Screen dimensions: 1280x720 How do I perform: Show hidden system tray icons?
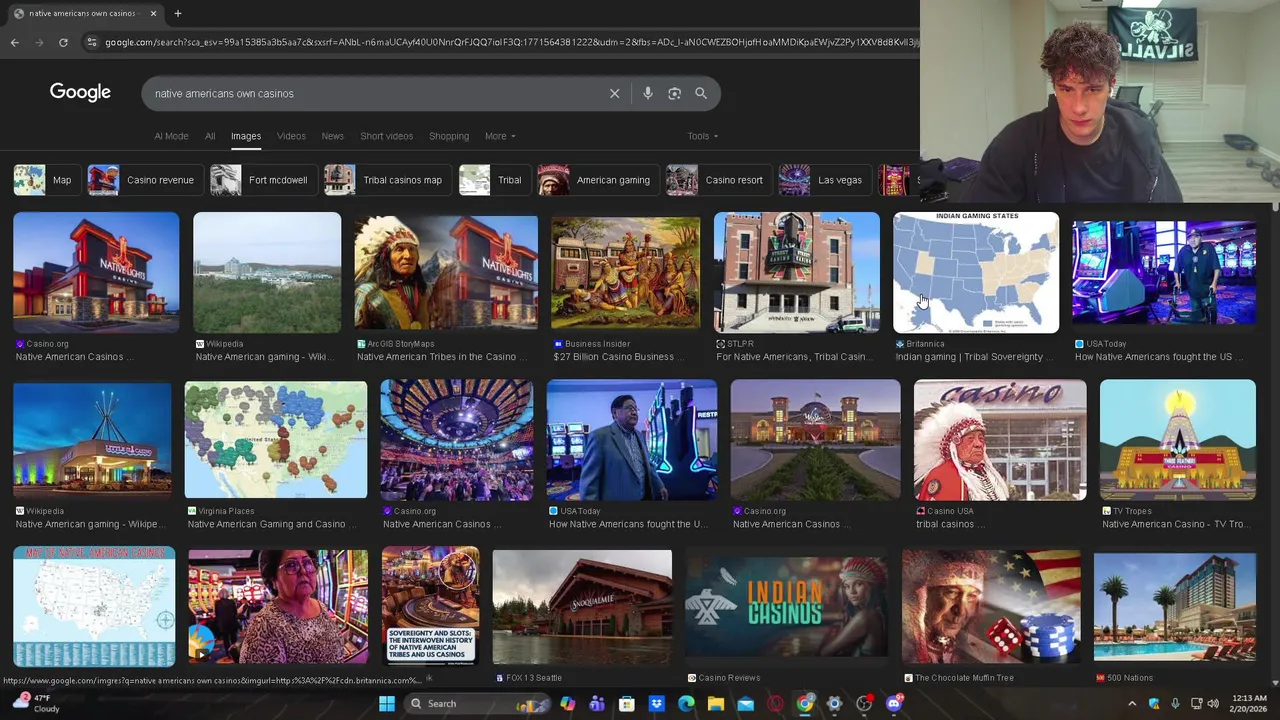(1132, 703)
